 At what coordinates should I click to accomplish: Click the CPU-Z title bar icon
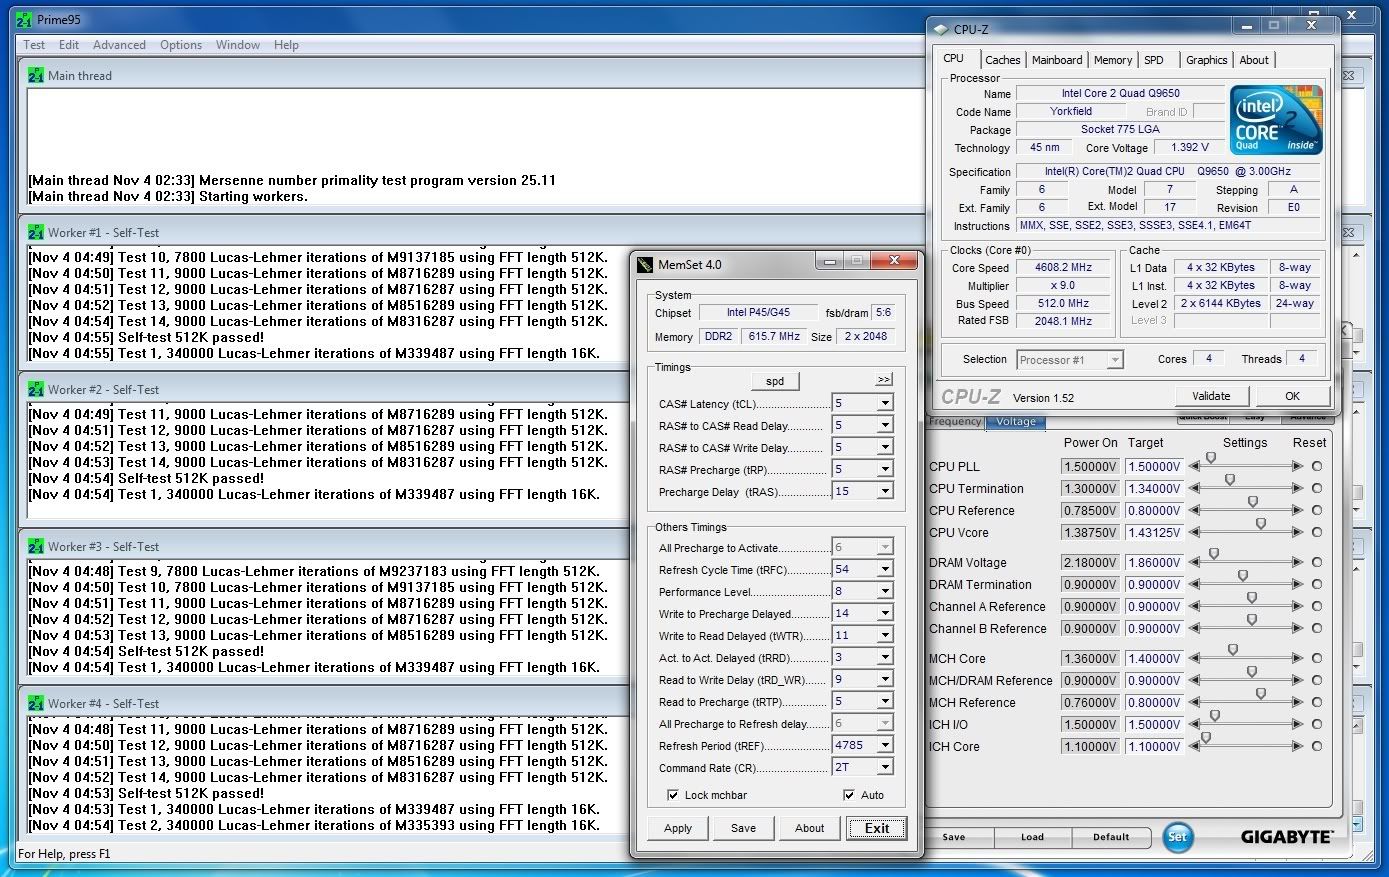tap(941, 29)
